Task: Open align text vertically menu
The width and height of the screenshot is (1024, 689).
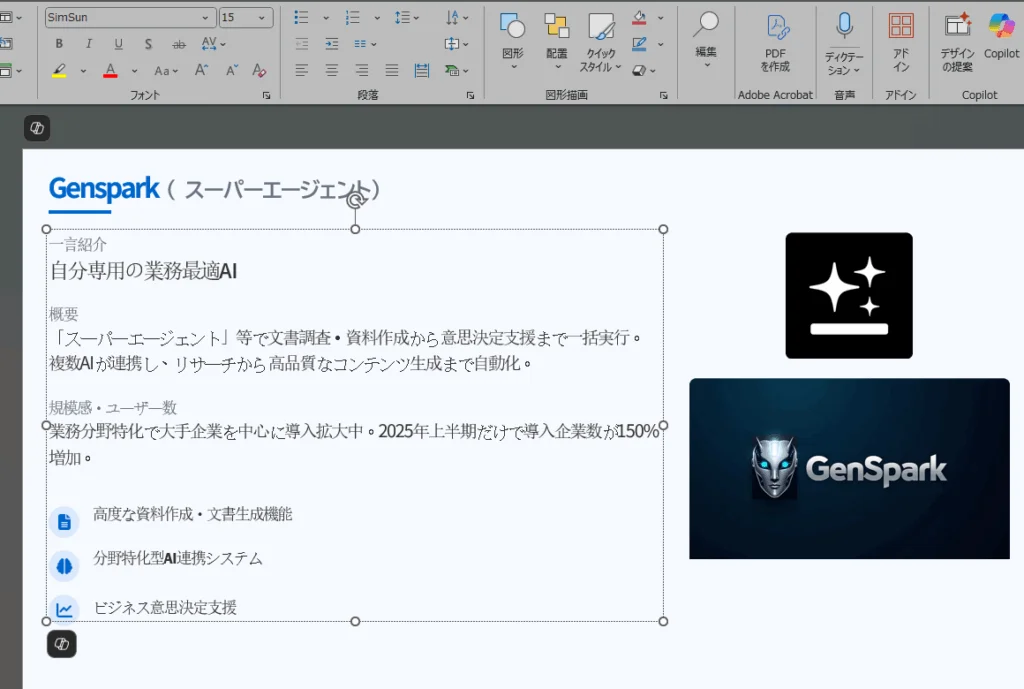Action: tap(456, 44)
